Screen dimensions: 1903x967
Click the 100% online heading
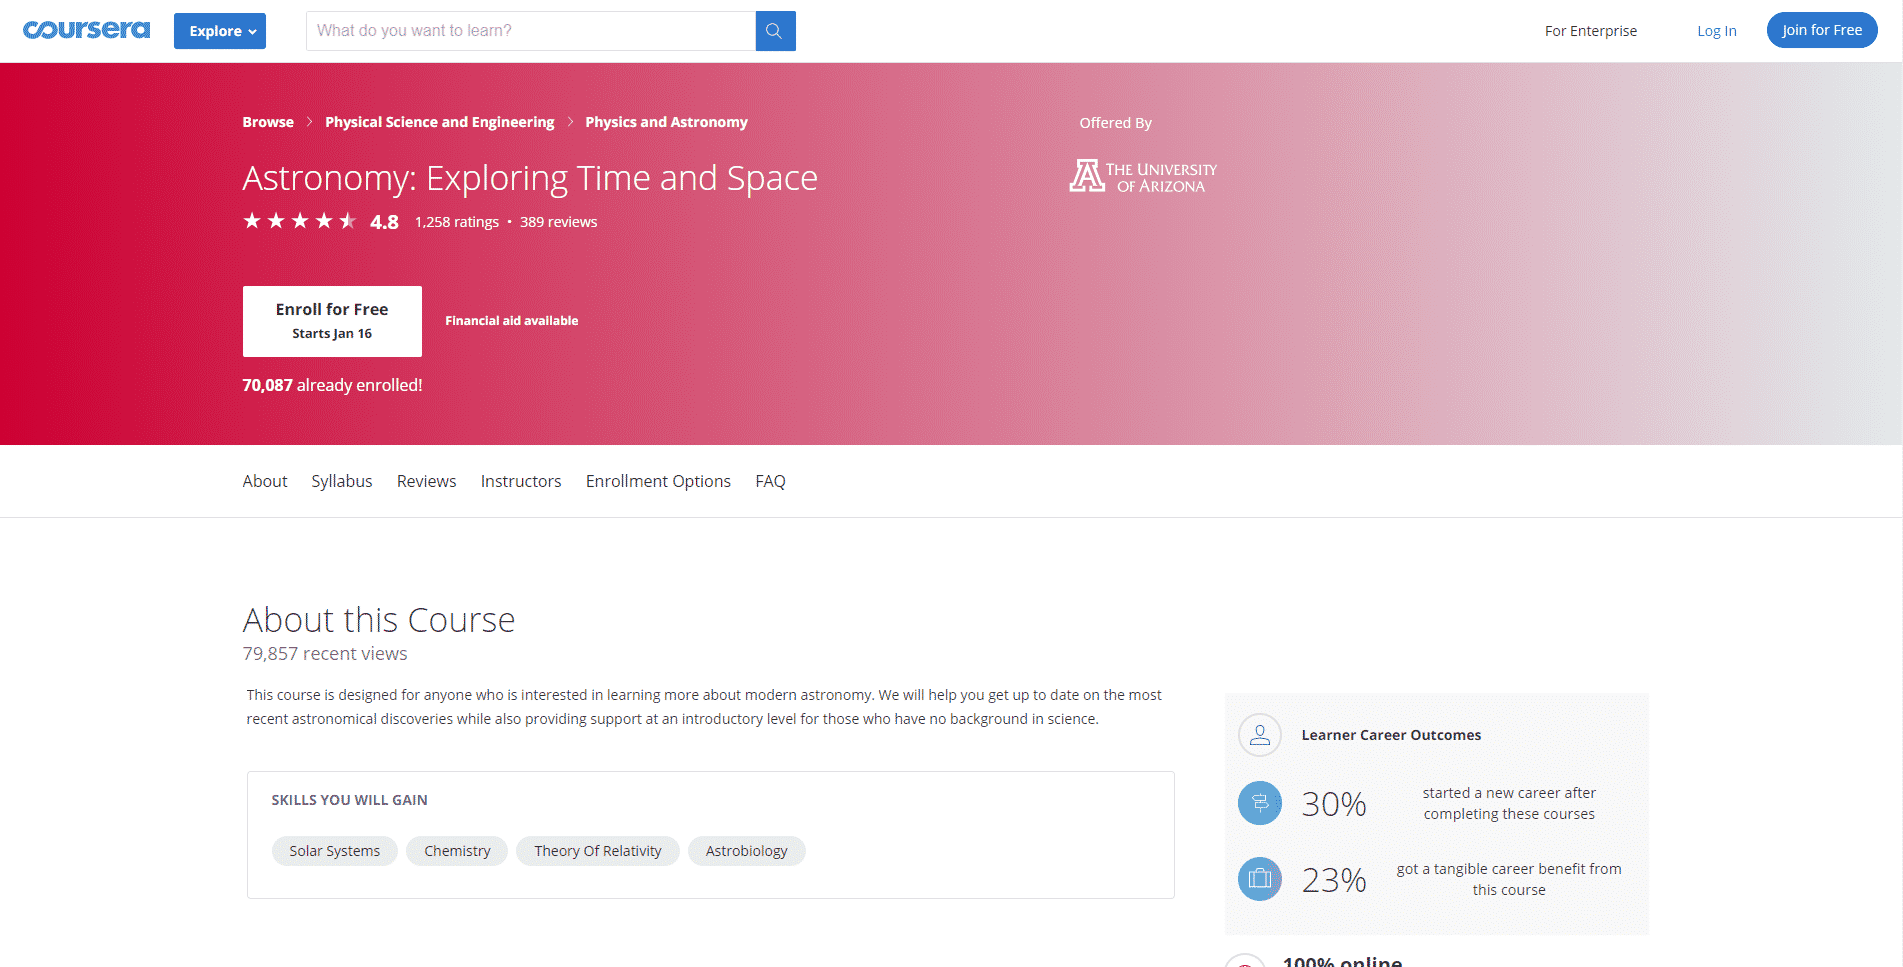point(1342,961)
